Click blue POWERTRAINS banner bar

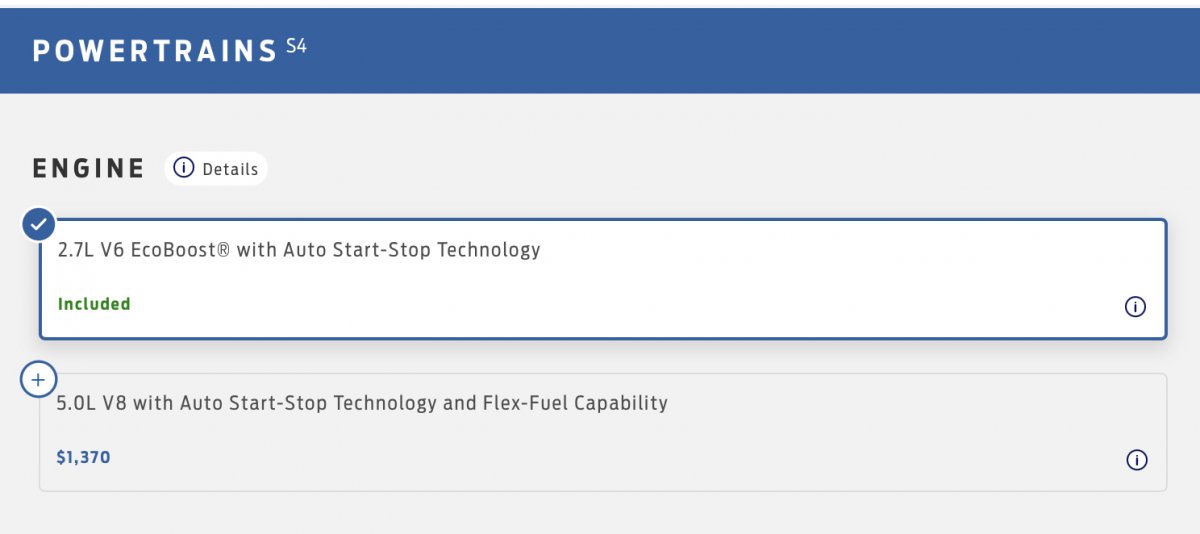coord(750,50)
